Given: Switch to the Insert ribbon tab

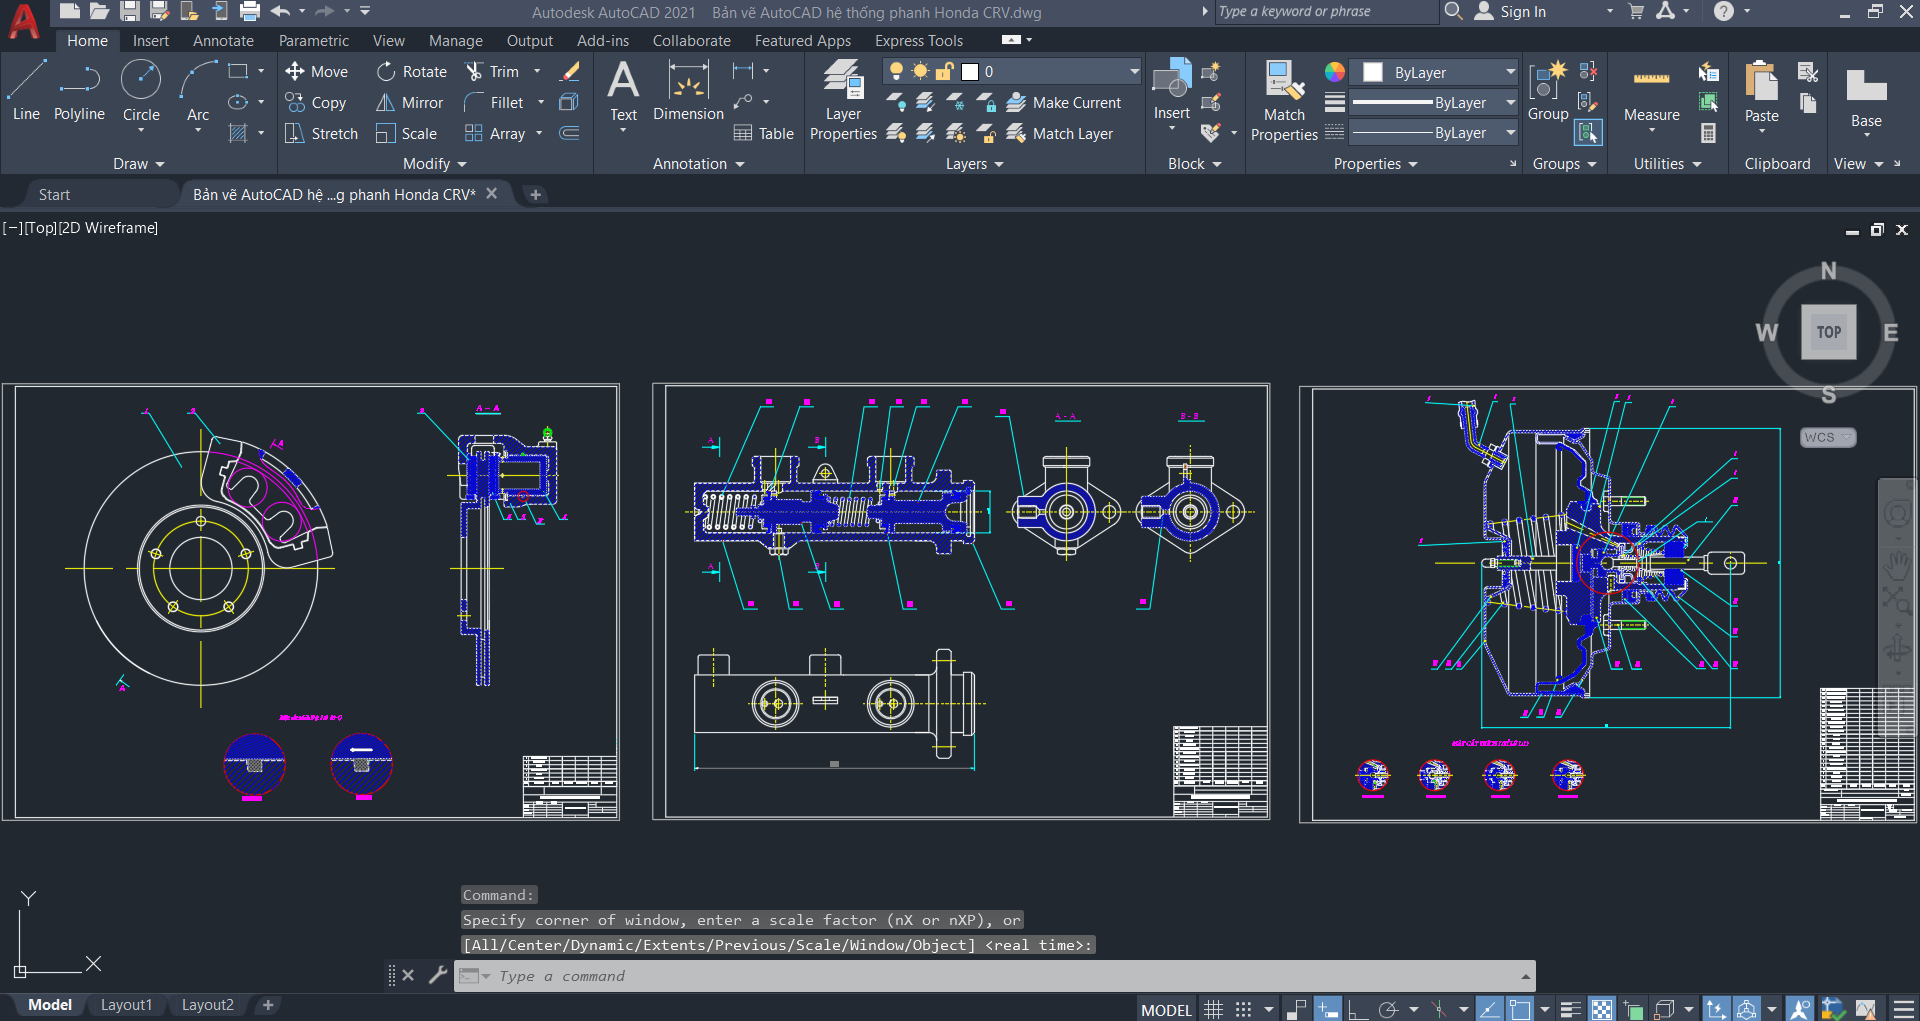Looking at the screenshot, I should tap(151, 41).
